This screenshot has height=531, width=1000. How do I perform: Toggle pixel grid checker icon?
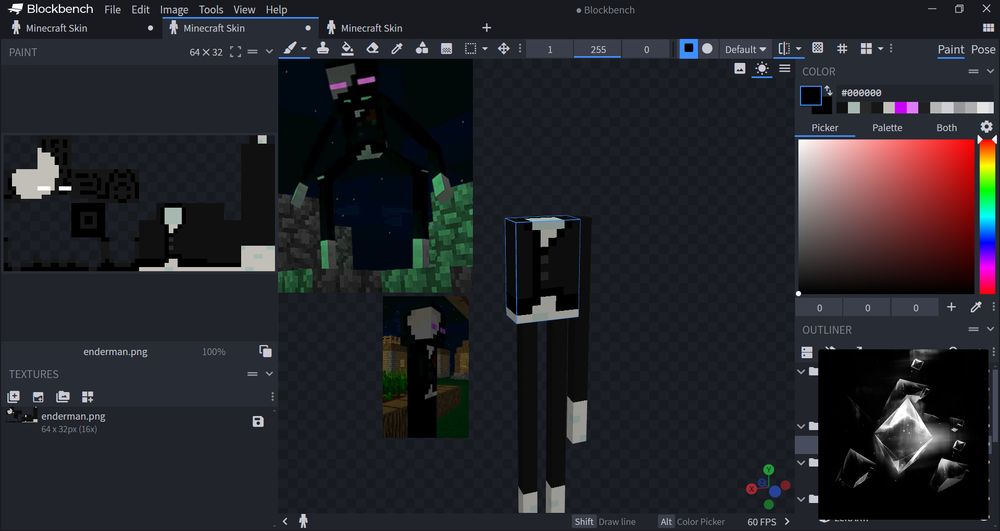pyautogui.click(x=818, y=48)
